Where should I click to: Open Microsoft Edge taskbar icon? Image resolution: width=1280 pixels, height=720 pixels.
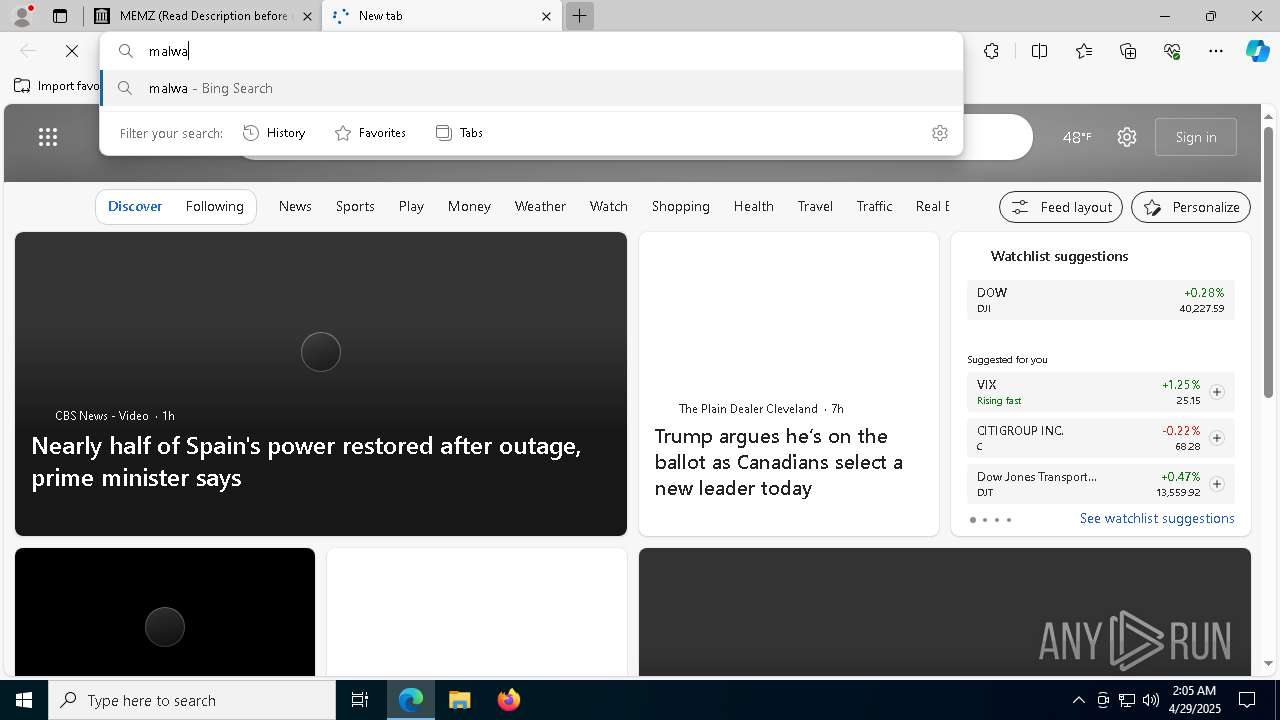[411, 700]
